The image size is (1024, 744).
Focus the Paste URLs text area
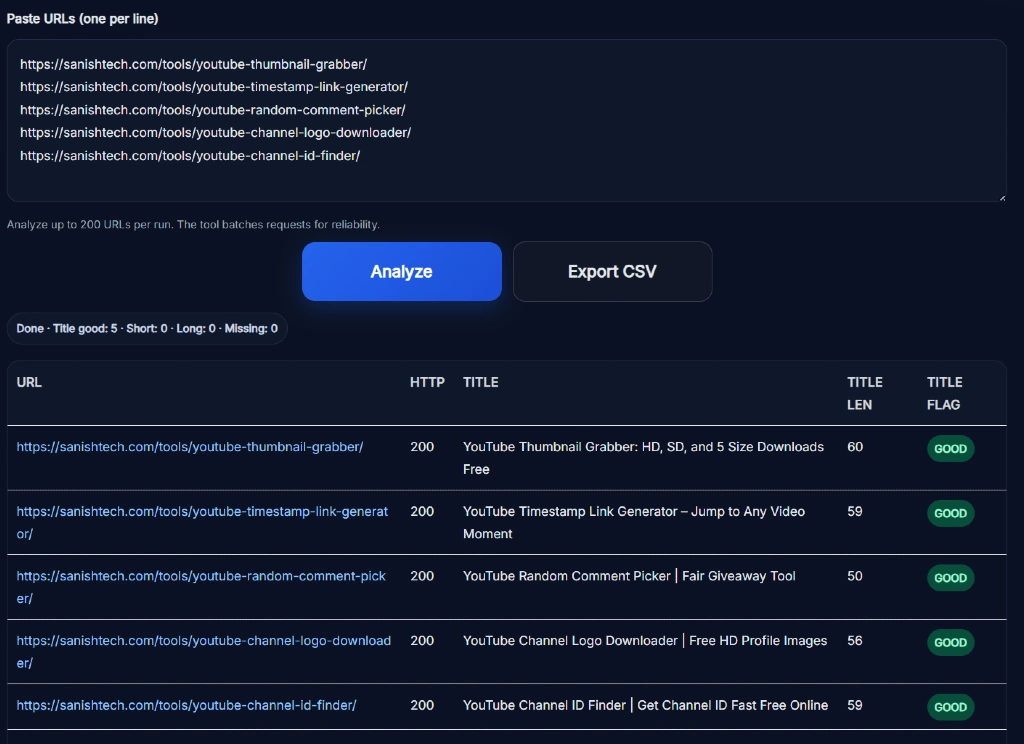[x=506, y=120]
